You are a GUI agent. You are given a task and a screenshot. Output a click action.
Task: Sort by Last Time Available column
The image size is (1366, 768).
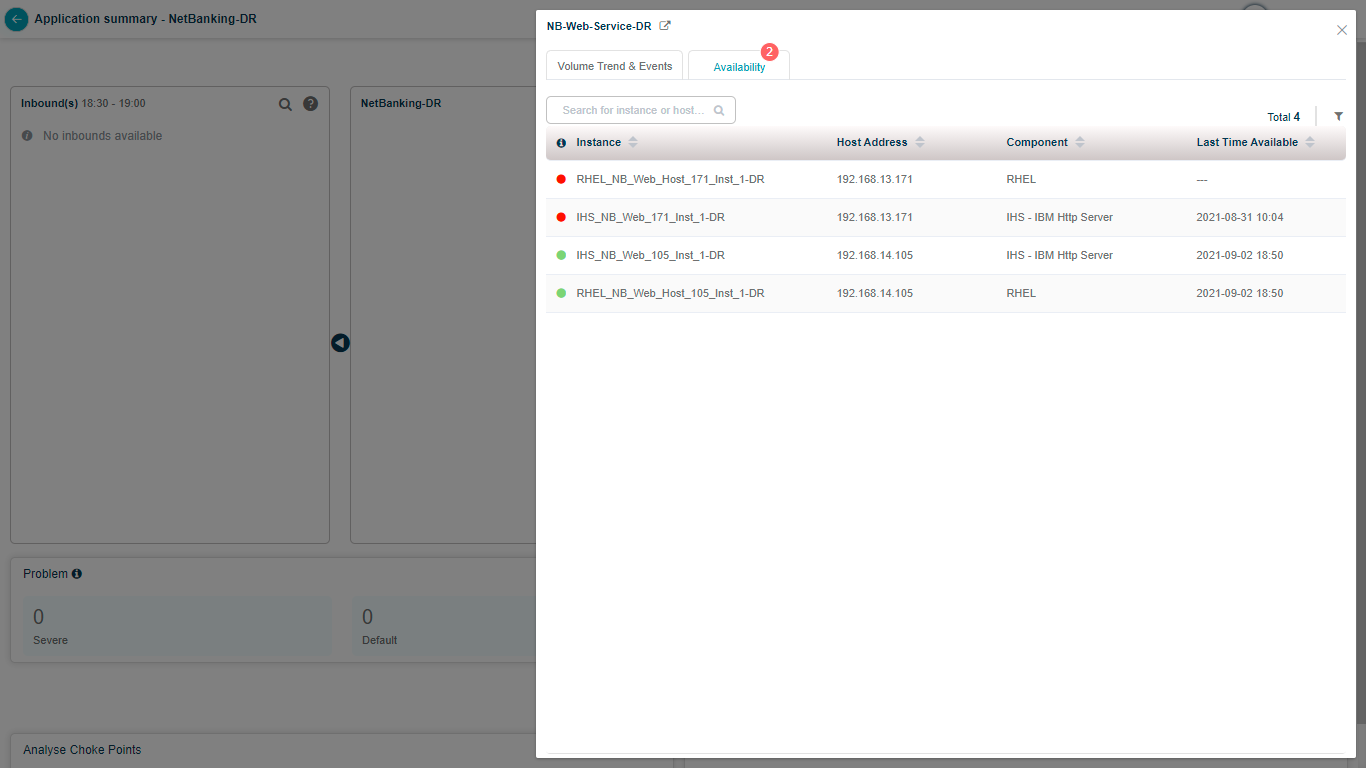click(x=1310, y=143)
